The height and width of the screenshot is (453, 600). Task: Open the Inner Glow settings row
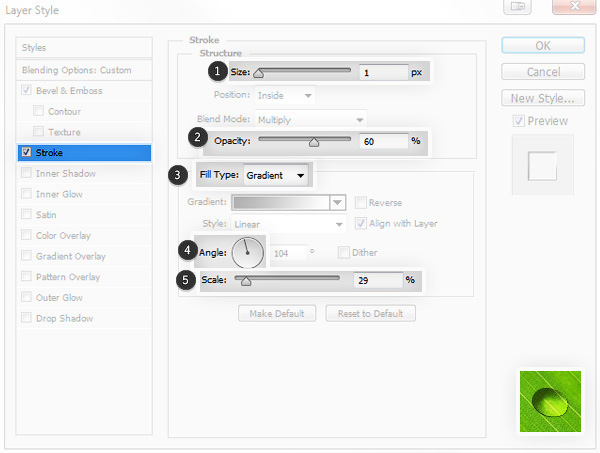84,194
